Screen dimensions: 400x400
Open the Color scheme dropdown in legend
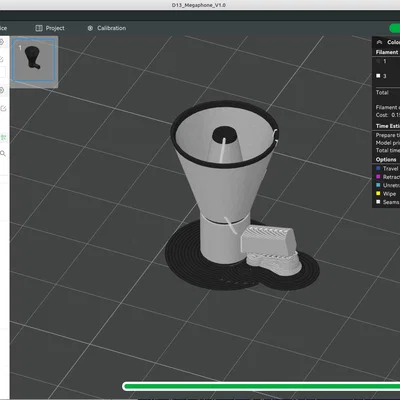tap(393, 42)
